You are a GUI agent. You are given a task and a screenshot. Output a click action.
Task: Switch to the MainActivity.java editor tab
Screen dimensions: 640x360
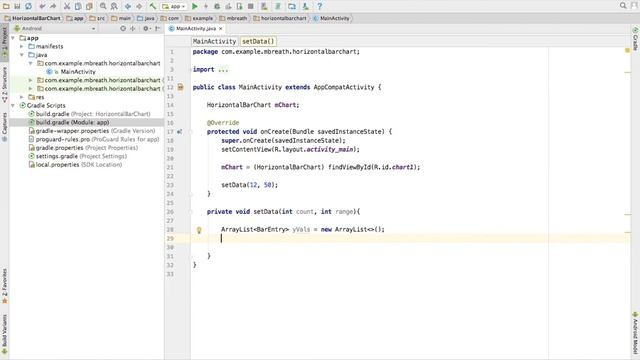pos(196,29)
